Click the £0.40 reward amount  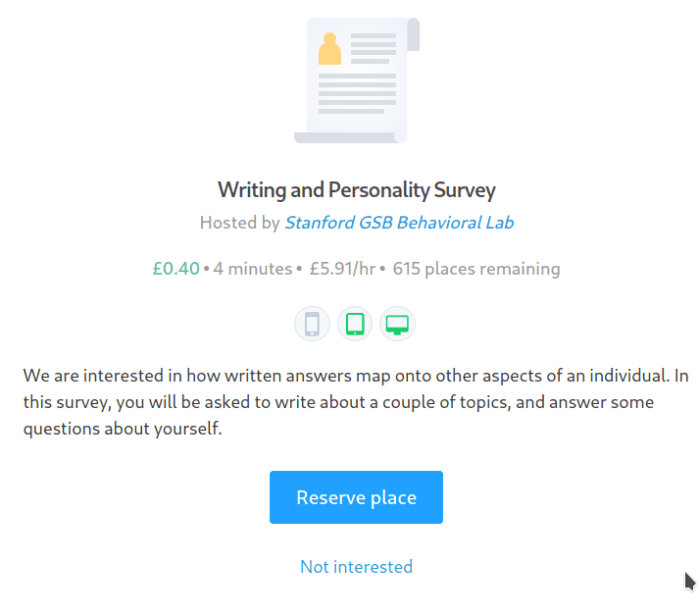click(x=176, y=269)
